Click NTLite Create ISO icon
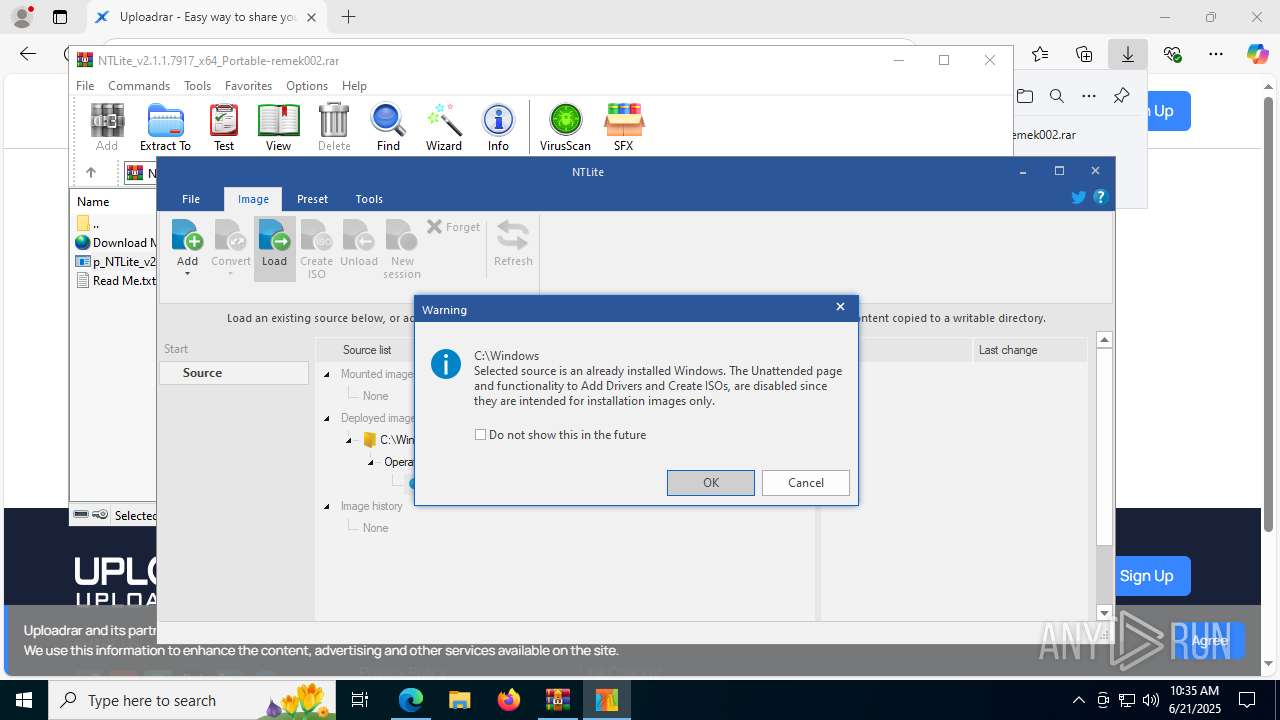This screenshot has height=720, width=1280. pos(317,249)
